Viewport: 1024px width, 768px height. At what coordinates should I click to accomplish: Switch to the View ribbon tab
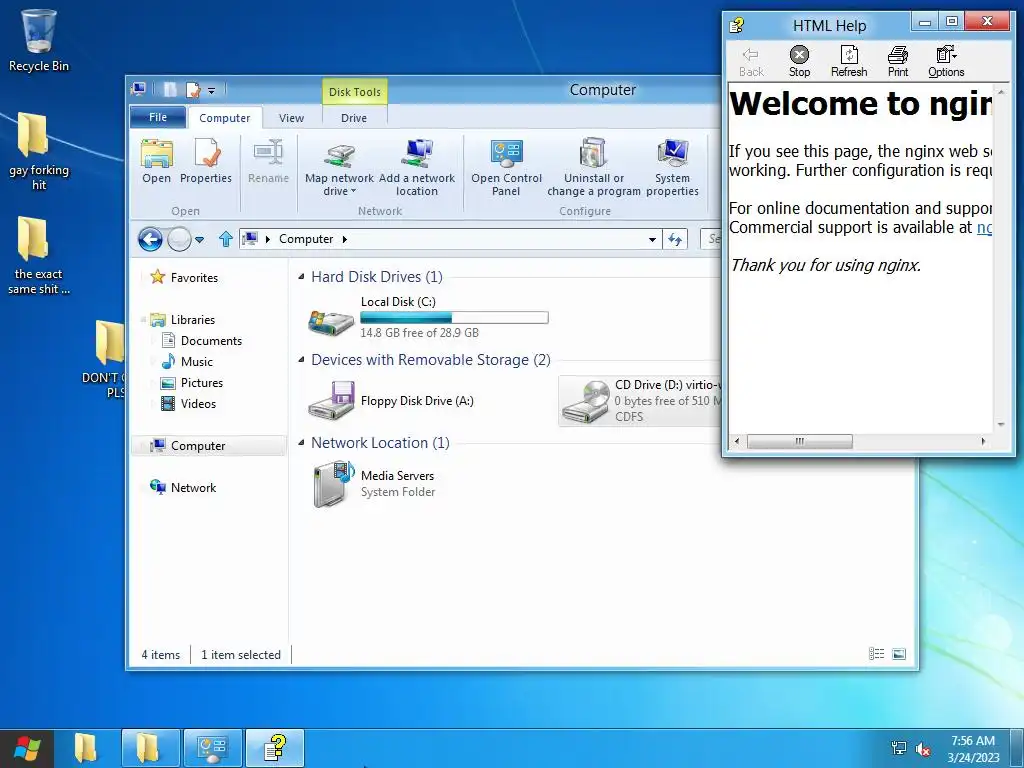[291, 118]
